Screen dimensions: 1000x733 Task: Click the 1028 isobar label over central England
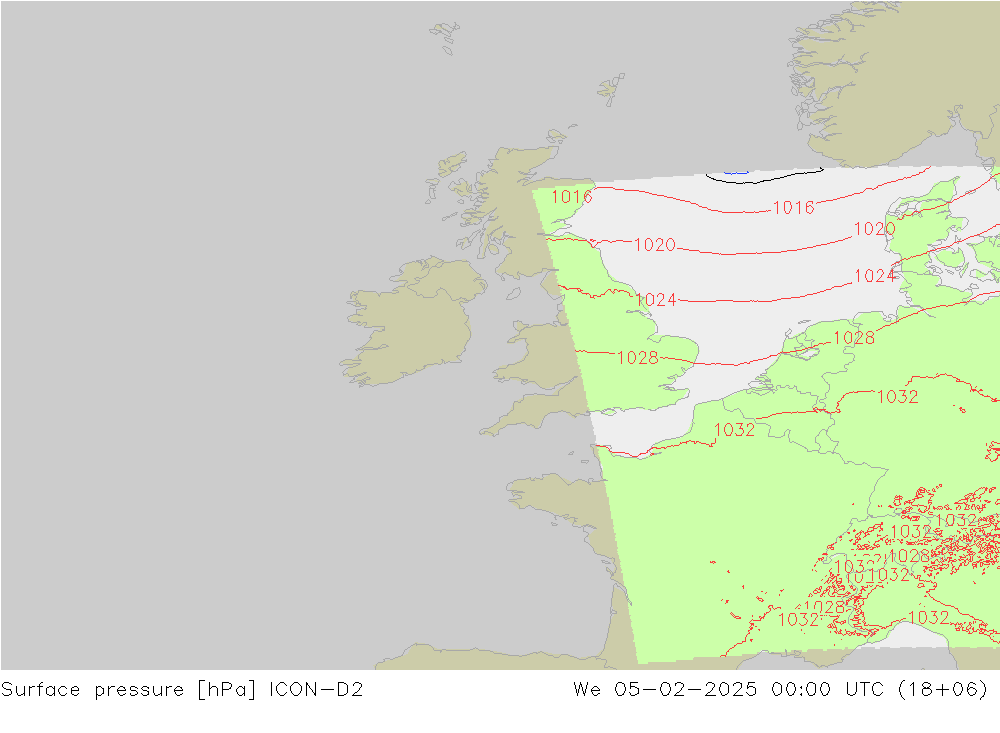click(638, 358)
